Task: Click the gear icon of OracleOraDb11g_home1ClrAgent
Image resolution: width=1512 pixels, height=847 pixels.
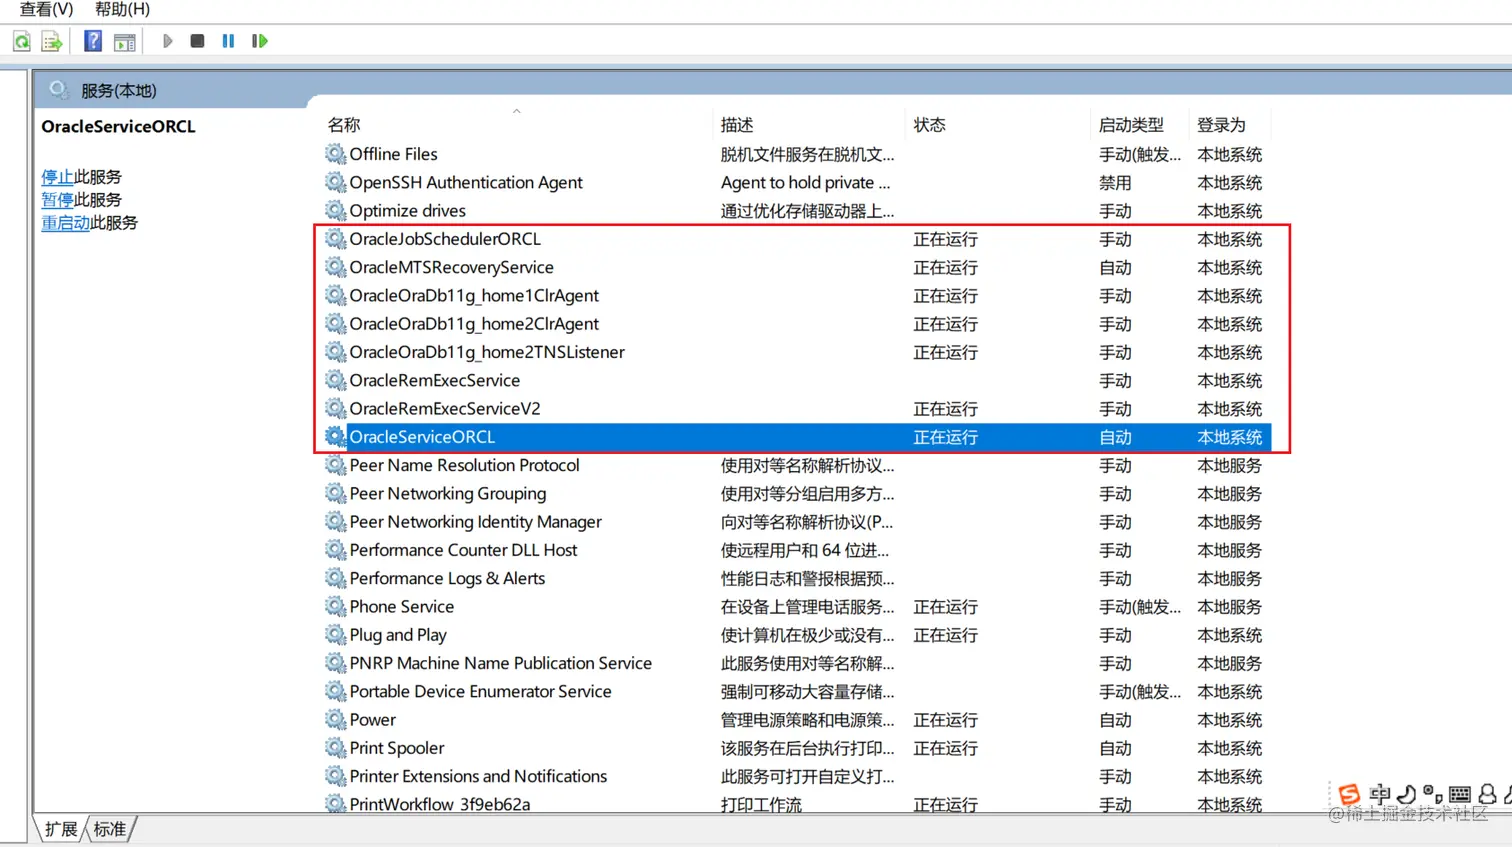Action: tap(335, 295)
